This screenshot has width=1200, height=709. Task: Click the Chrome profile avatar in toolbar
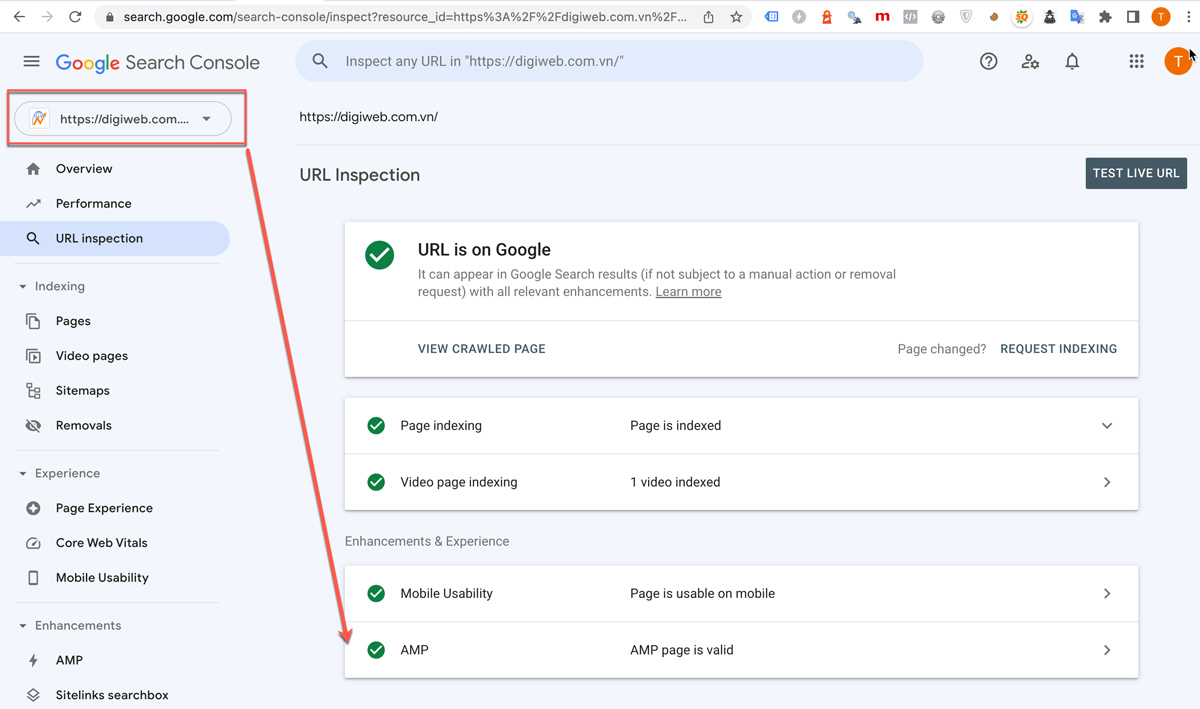click(x=1161, y=17)
